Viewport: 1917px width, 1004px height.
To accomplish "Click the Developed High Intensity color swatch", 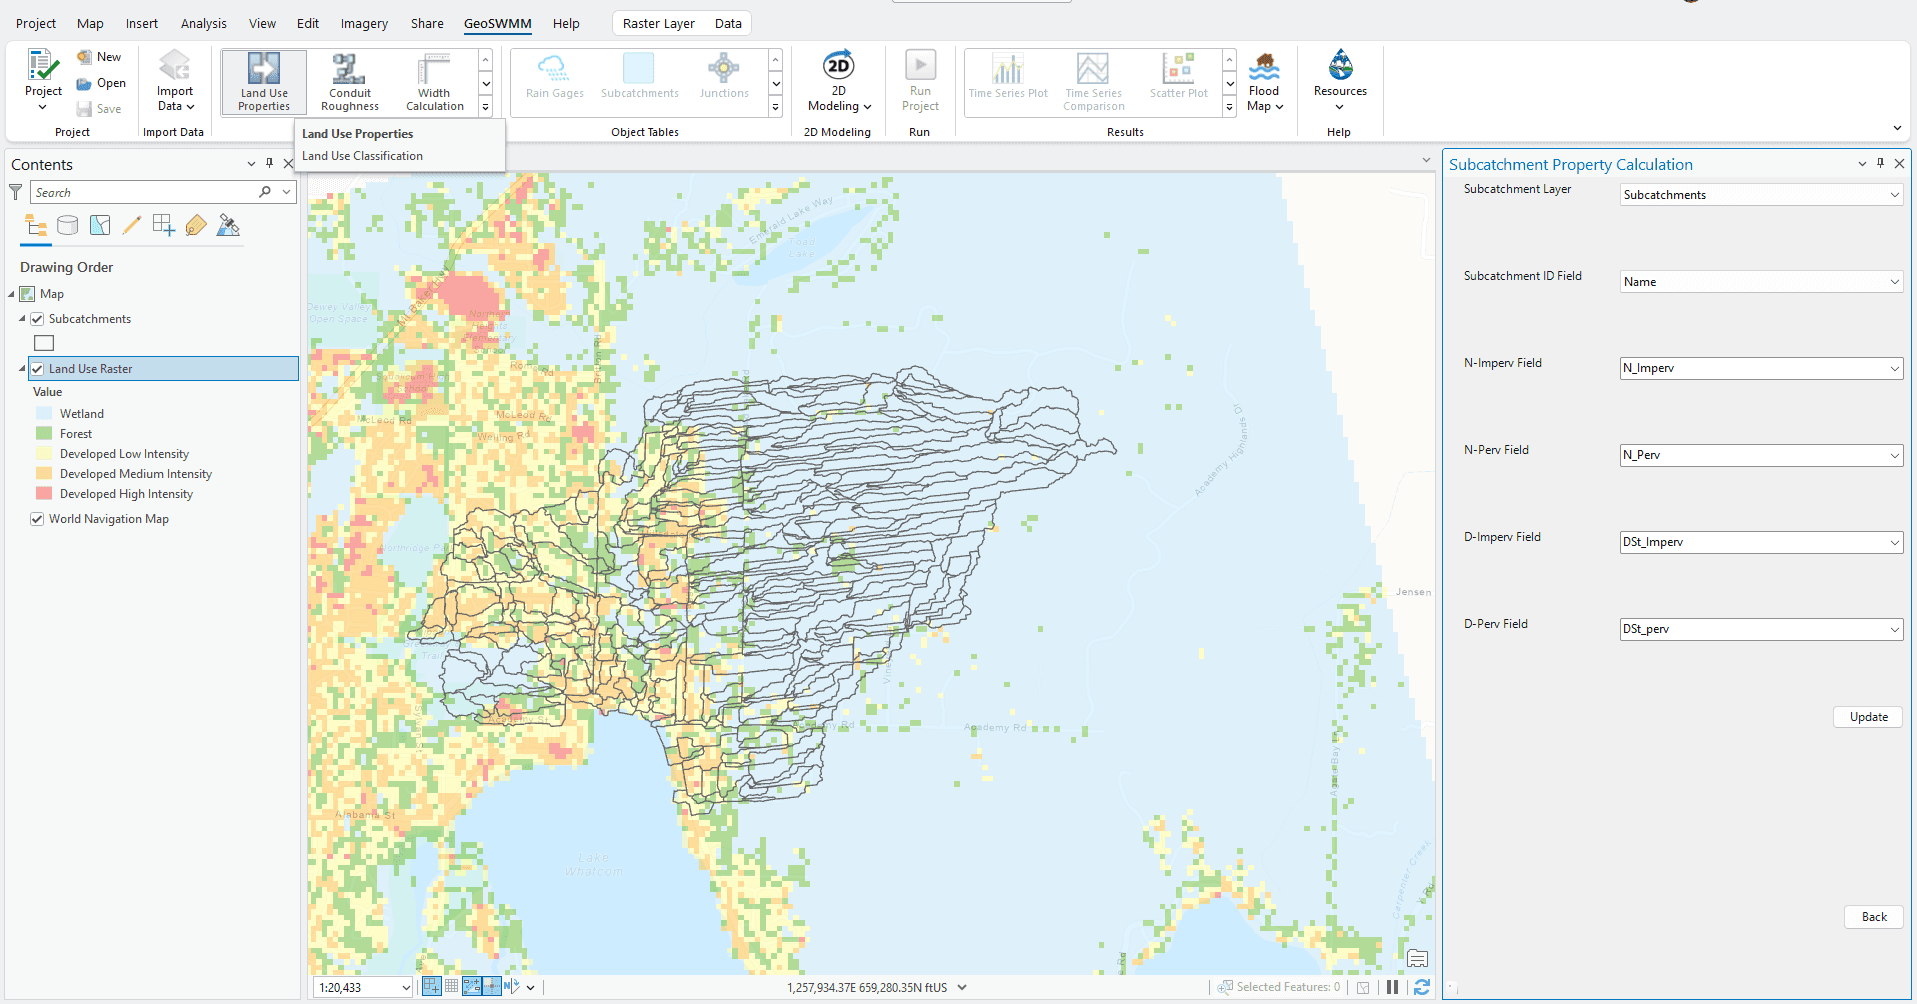I will (x=44, y=494).
